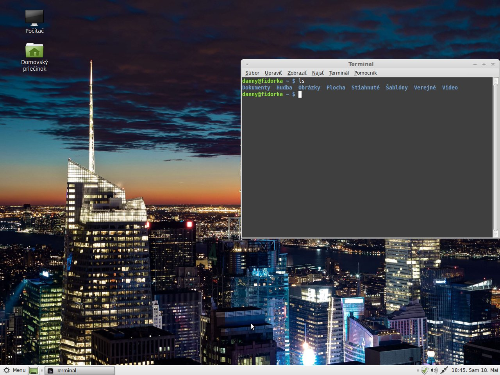Open the Nájsť menu in Terminal
This screenshot has height=375, width=500.
pos(318,73)
